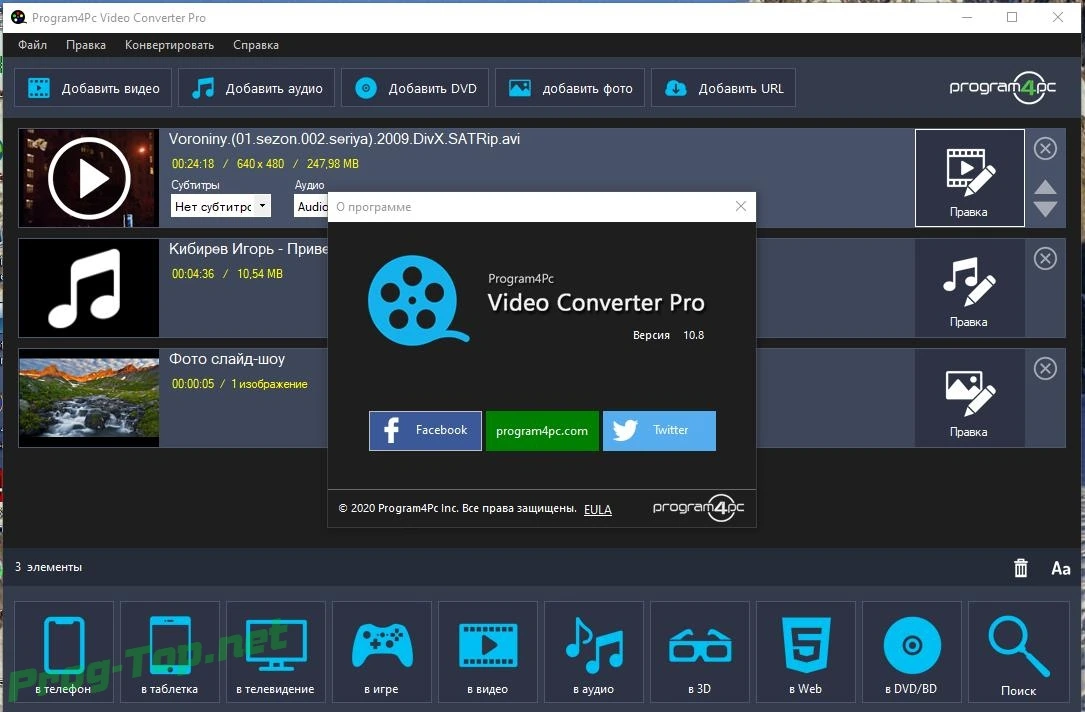Choose в видео output format
This screenshot has height=712, width=1085.
(x=487, y=652)
